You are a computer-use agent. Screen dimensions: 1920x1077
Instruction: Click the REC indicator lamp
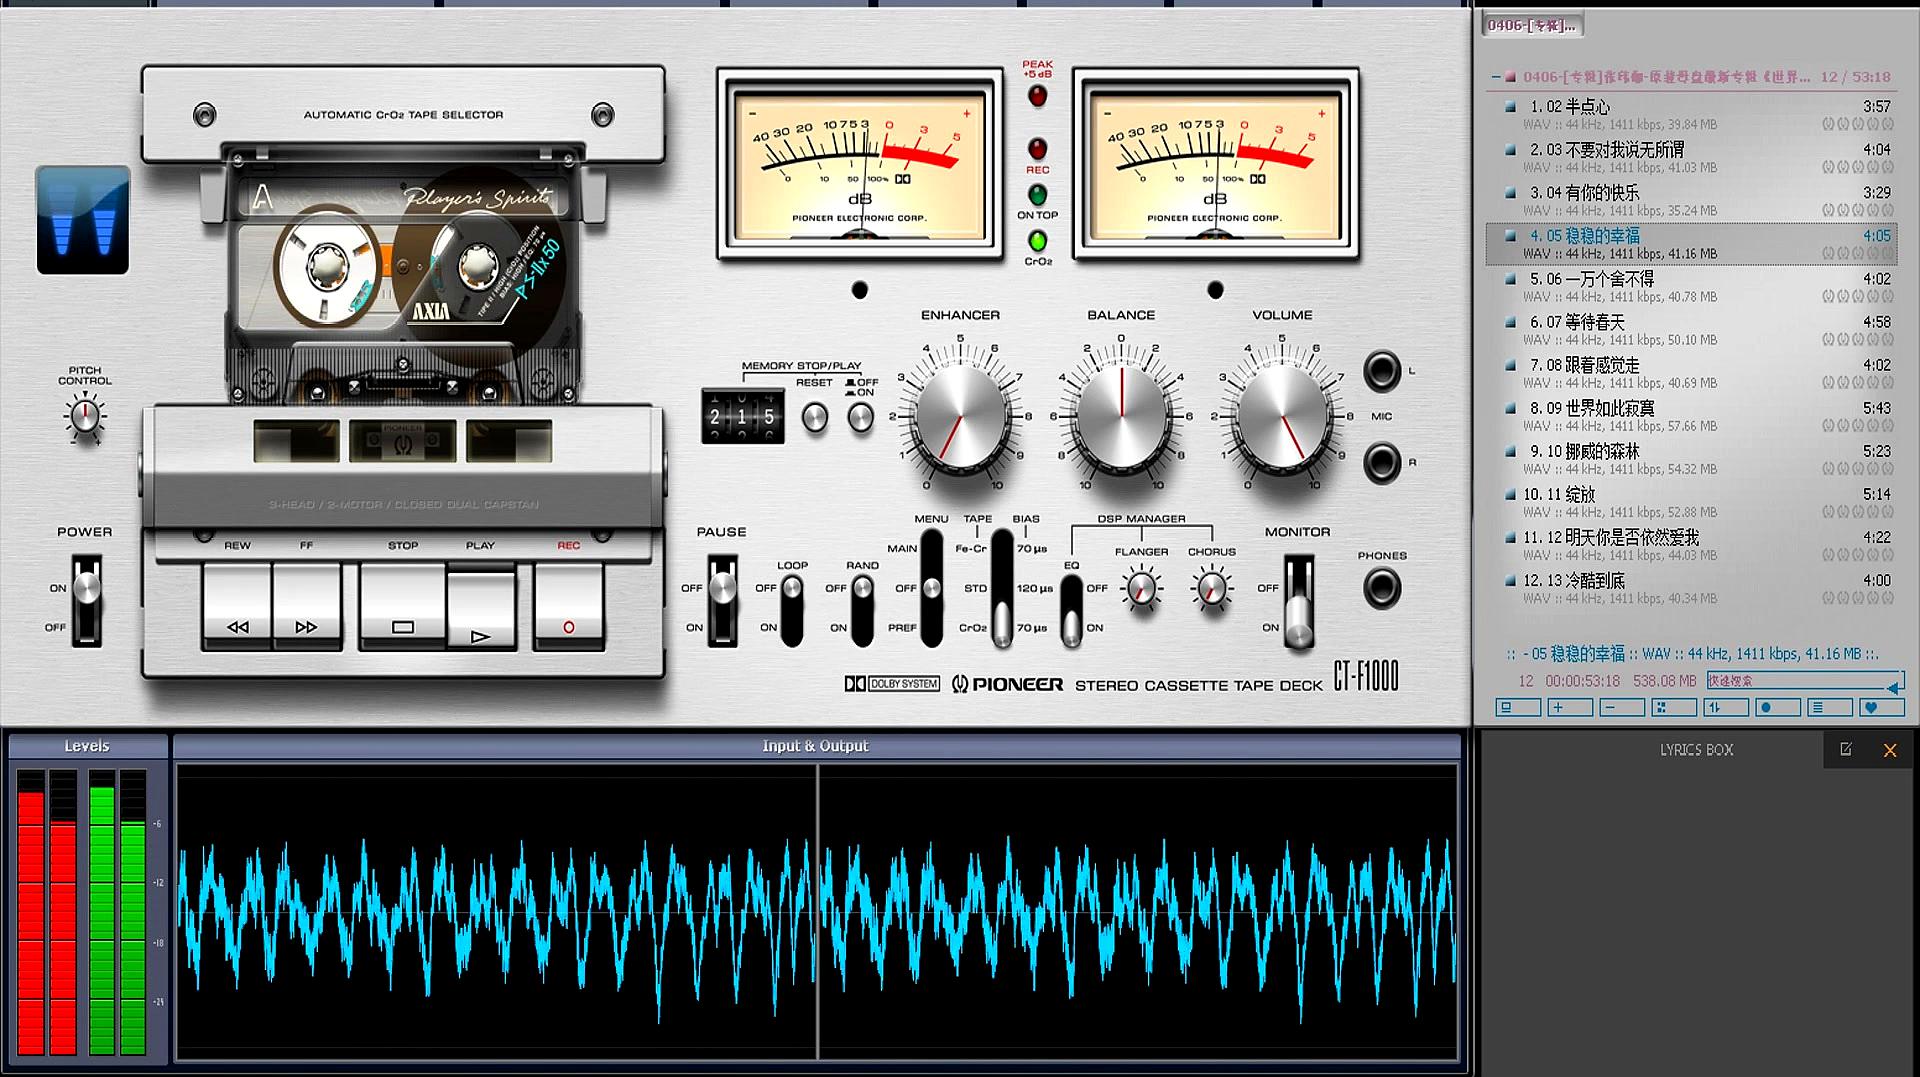tap(1037, 149)
